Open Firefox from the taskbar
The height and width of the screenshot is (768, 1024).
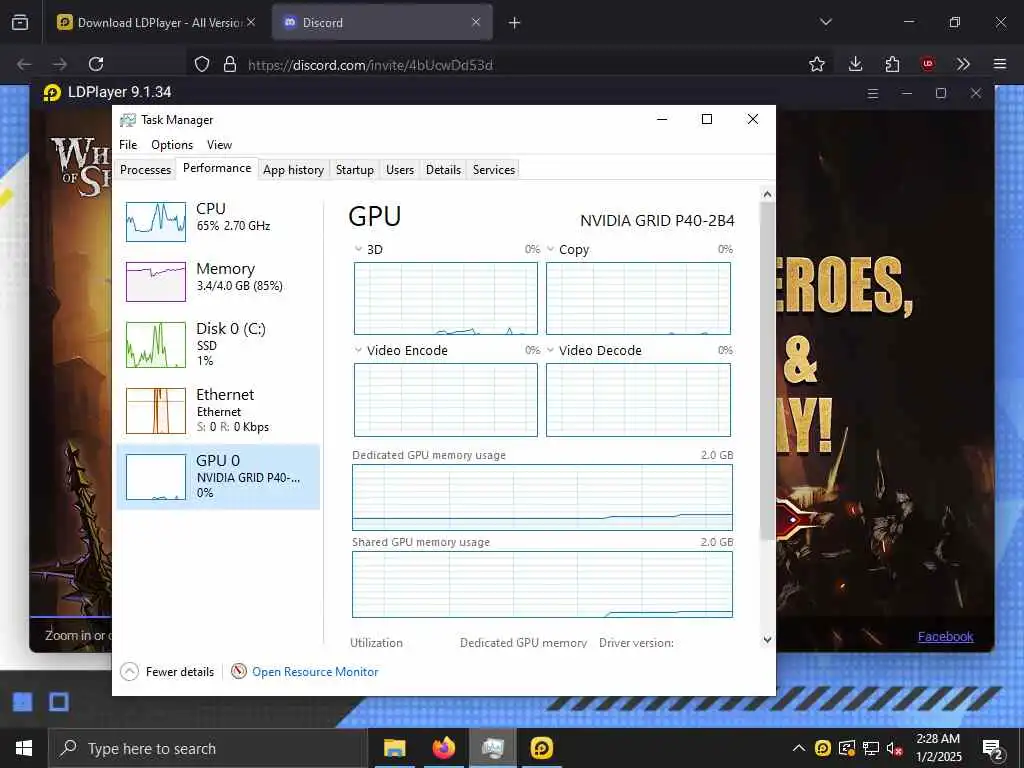443,748
